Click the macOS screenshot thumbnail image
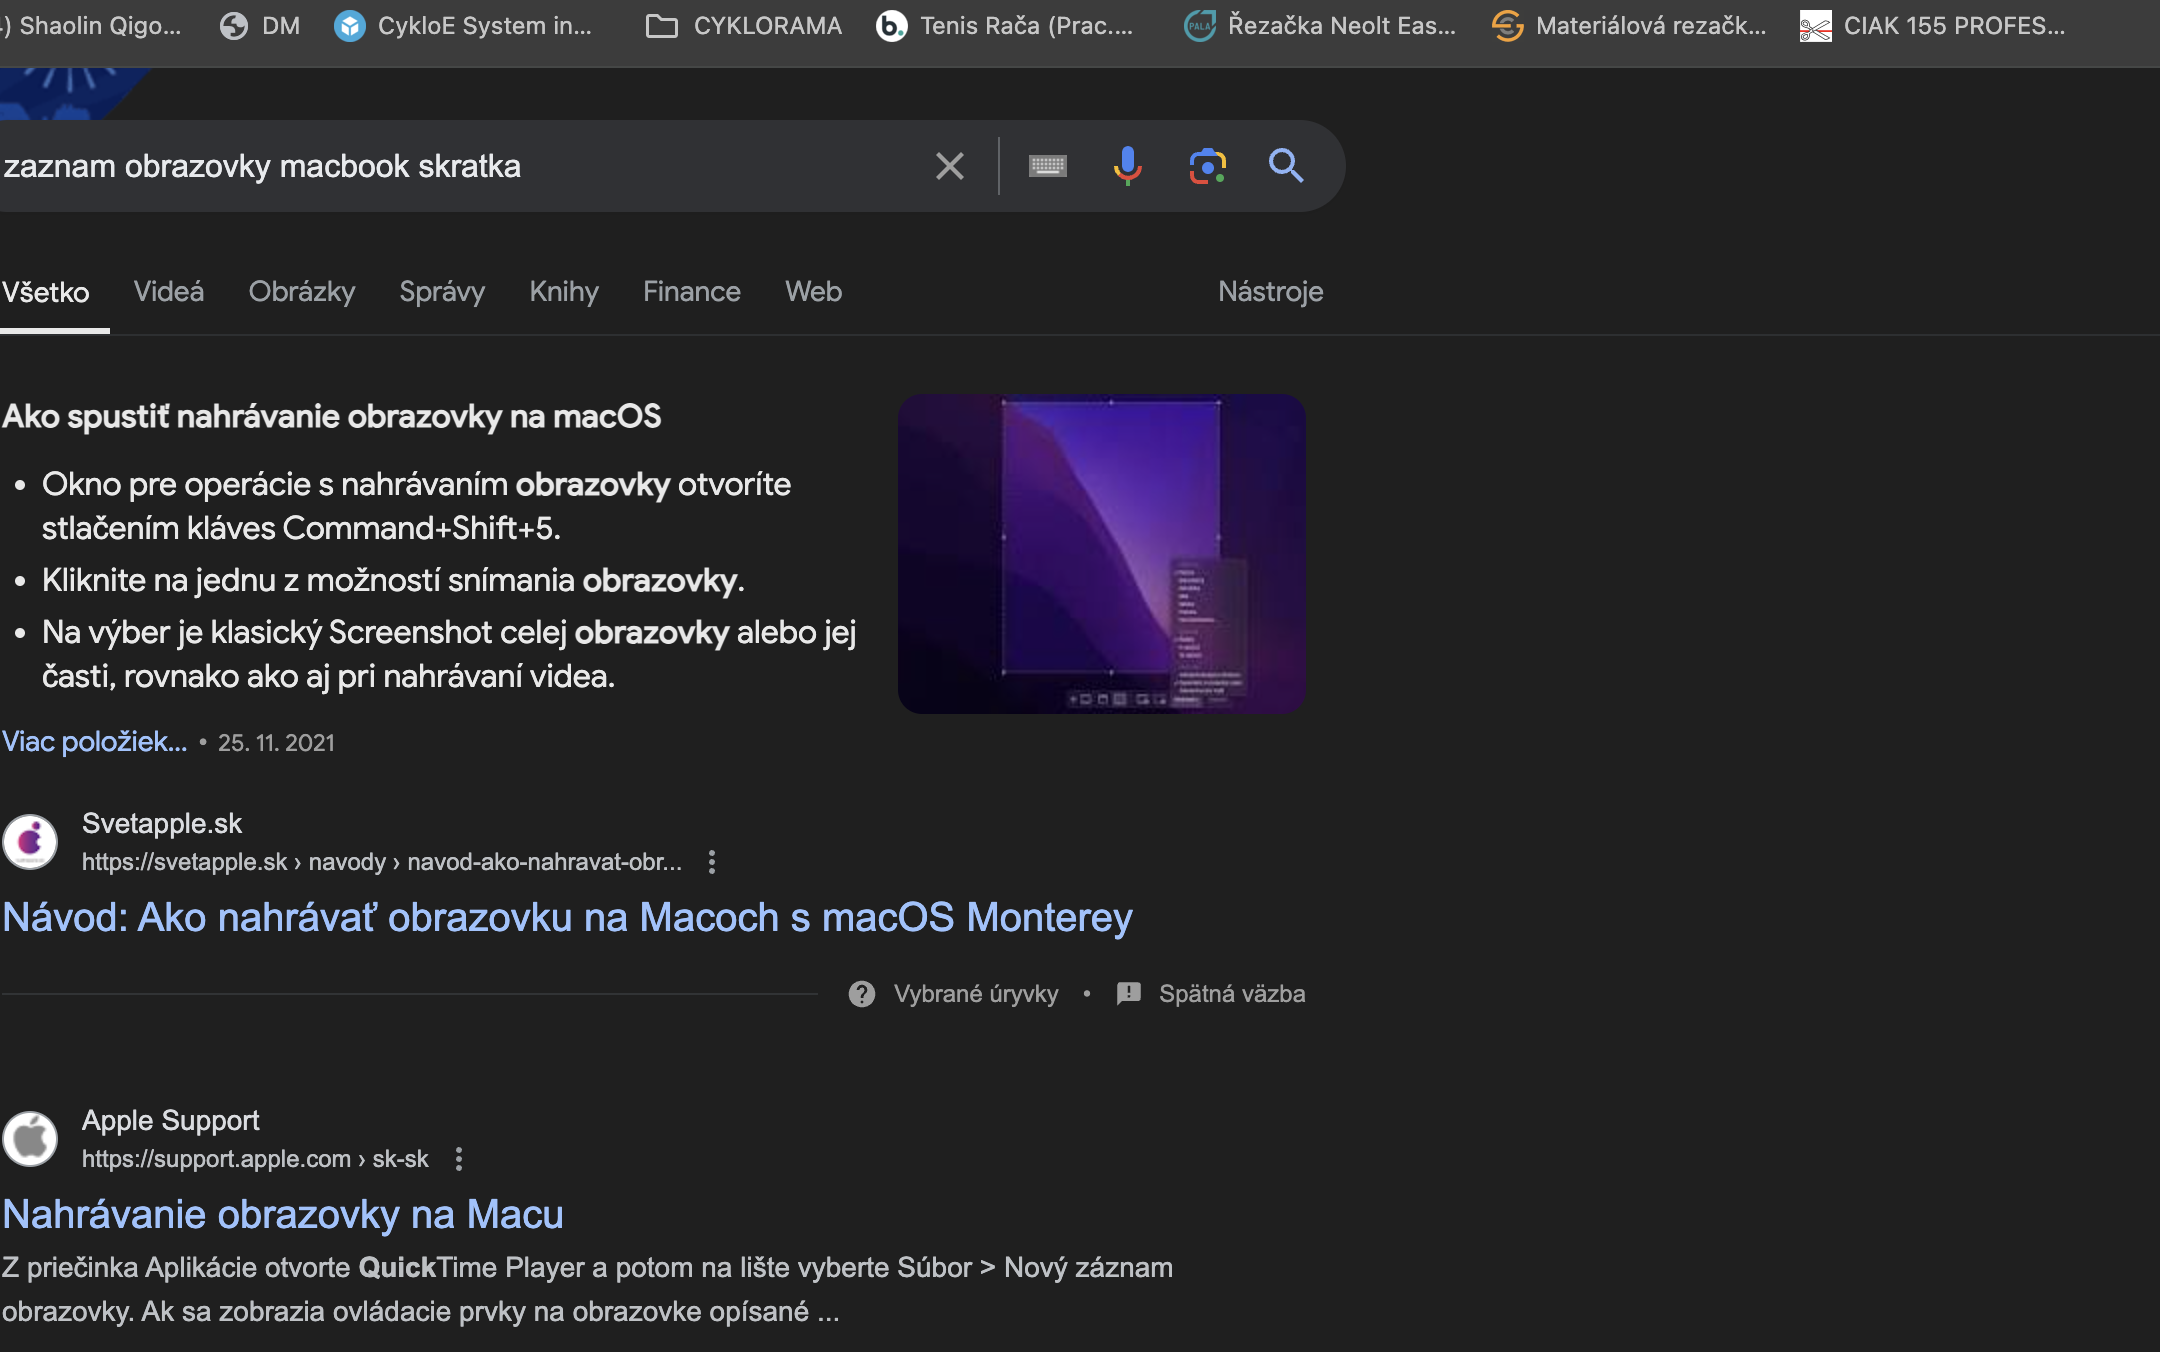The image size is (2160, 1352). click(1101, 553)
